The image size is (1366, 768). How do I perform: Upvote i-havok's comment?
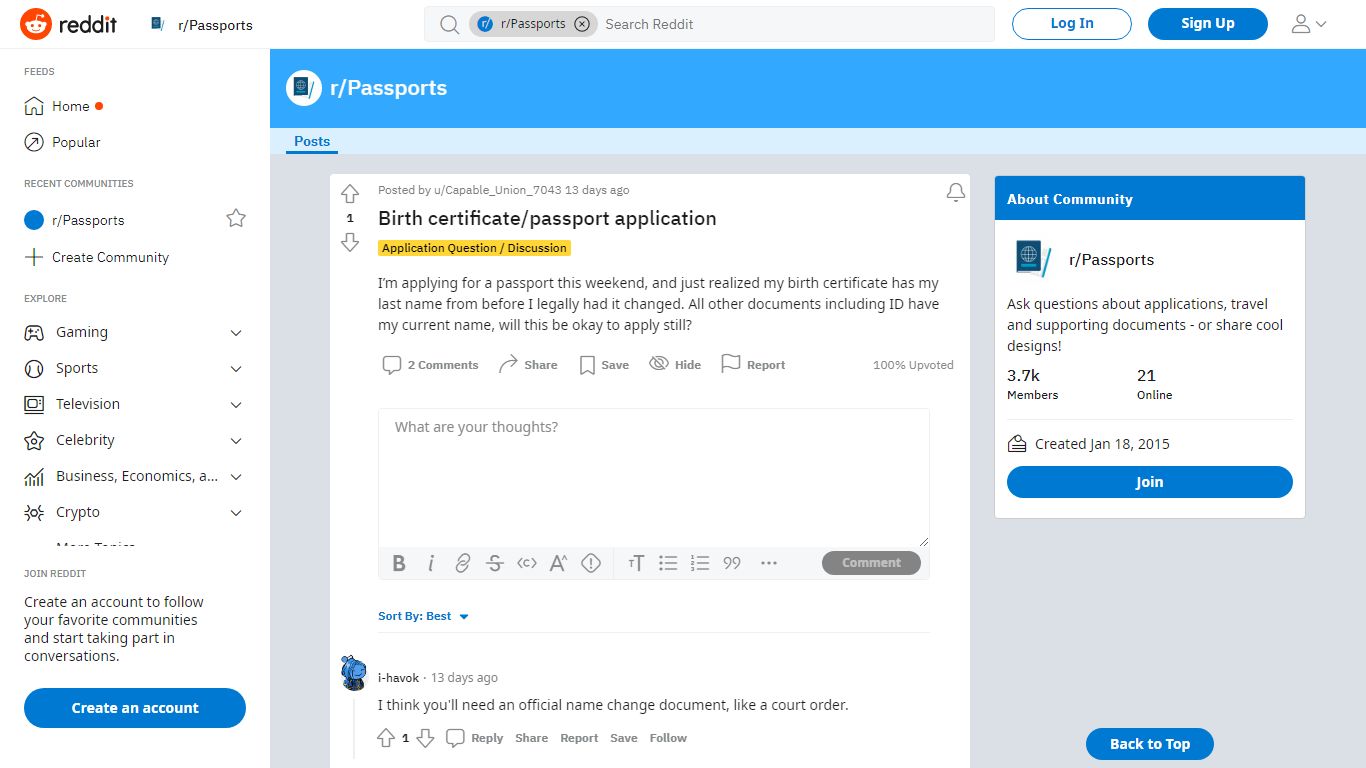pyautogui.click(x=386, y=738)
